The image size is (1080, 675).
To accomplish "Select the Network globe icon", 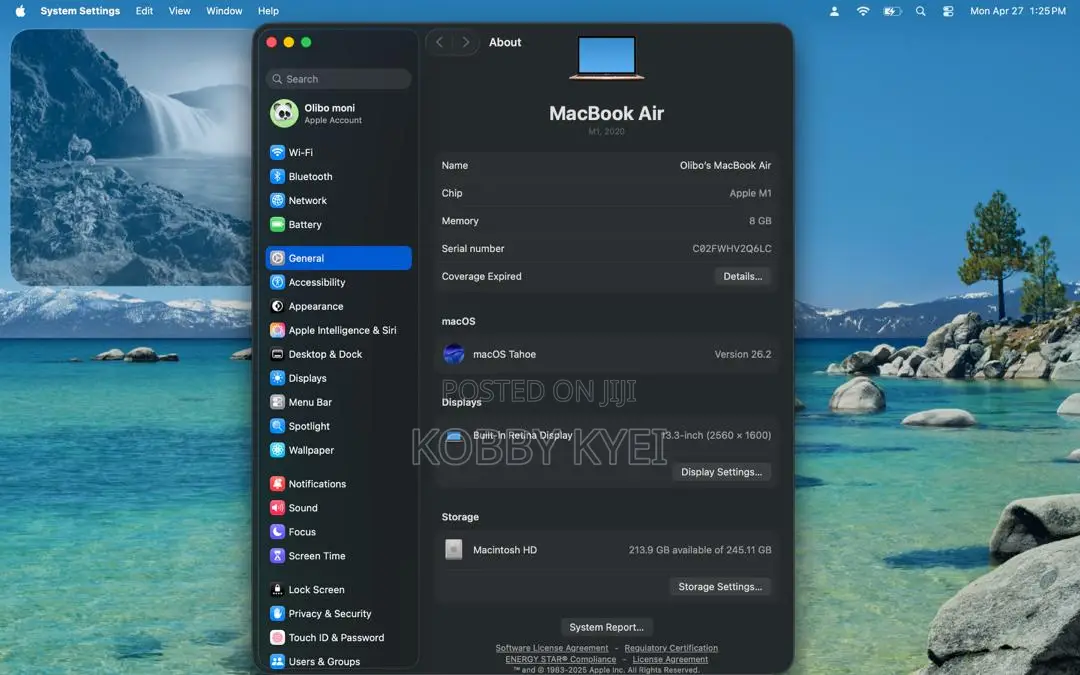I will click(x=277, y=200).
